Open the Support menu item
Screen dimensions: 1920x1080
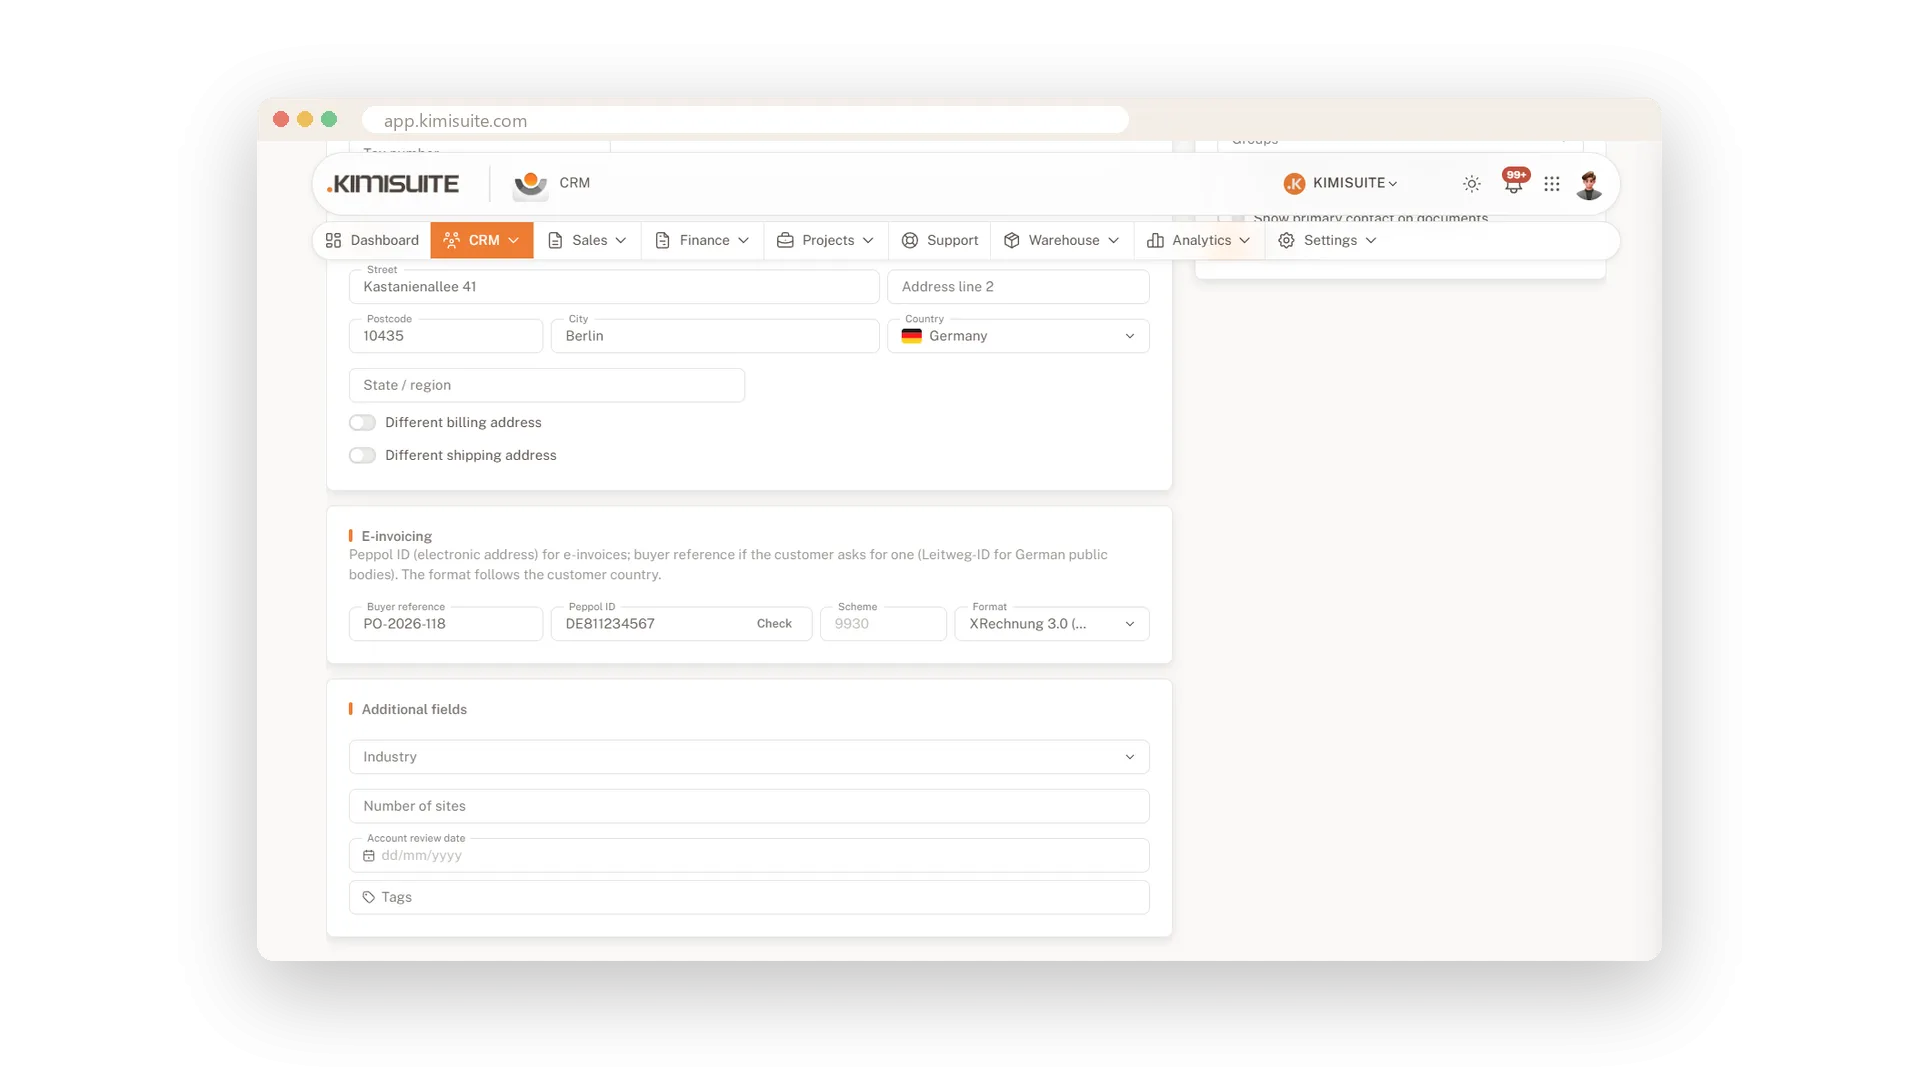940,241
